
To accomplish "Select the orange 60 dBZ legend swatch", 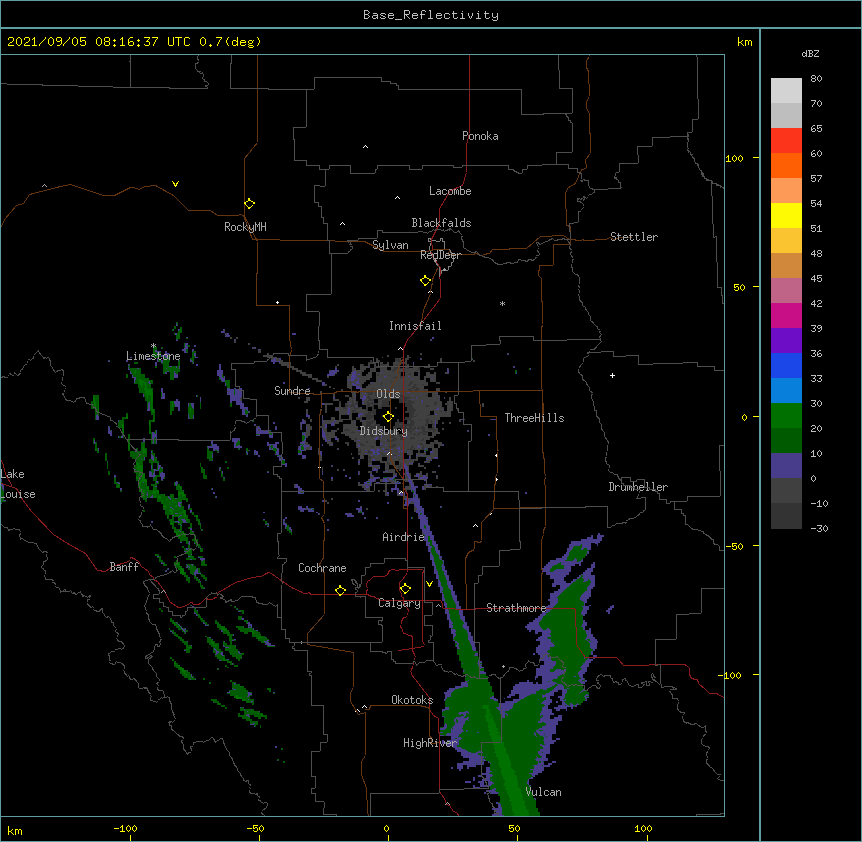I will tap(786, 165).
